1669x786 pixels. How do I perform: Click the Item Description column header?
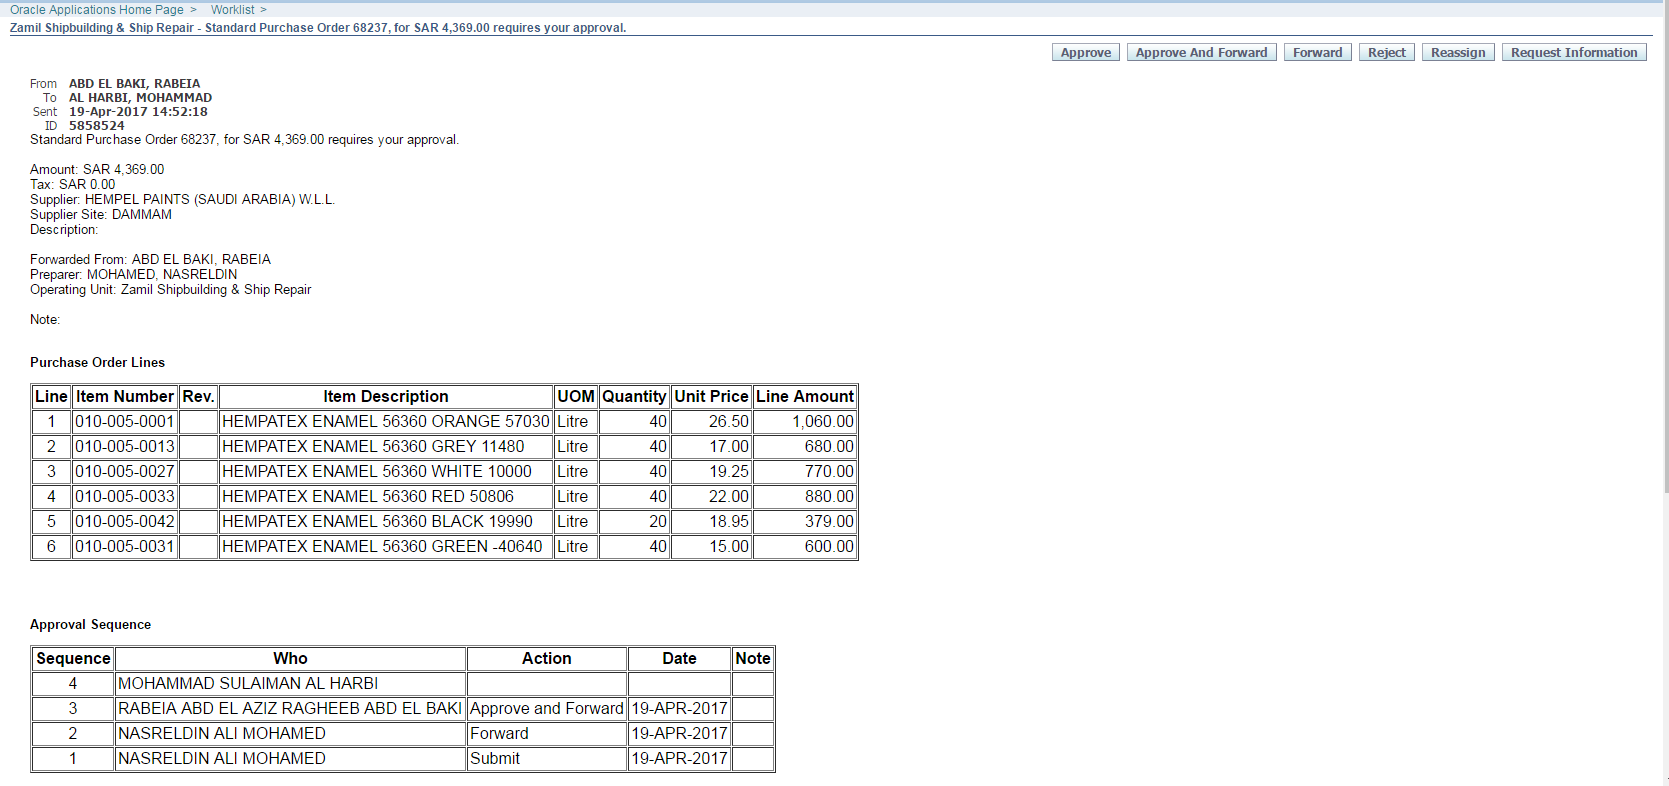386,396
